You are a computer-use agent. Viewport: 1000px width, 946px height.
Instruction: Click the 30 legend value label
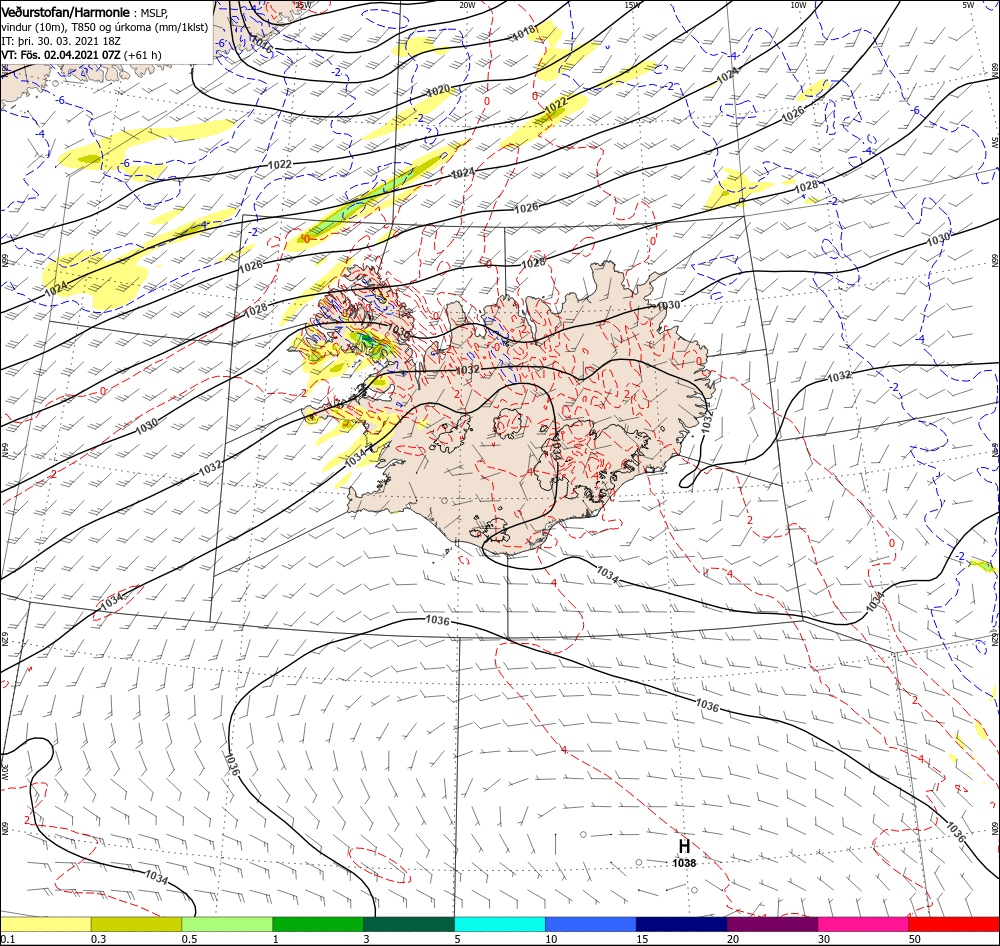coord(825,939)
